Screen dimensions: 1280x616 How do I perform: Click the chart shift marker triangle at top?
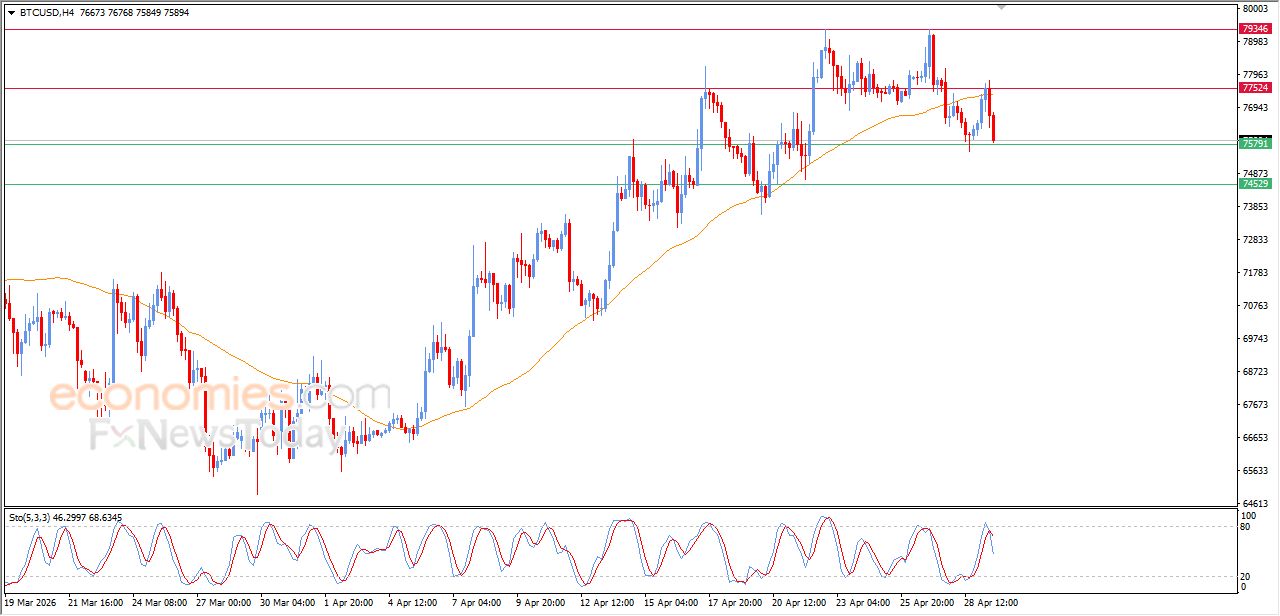pos(1001,7)
